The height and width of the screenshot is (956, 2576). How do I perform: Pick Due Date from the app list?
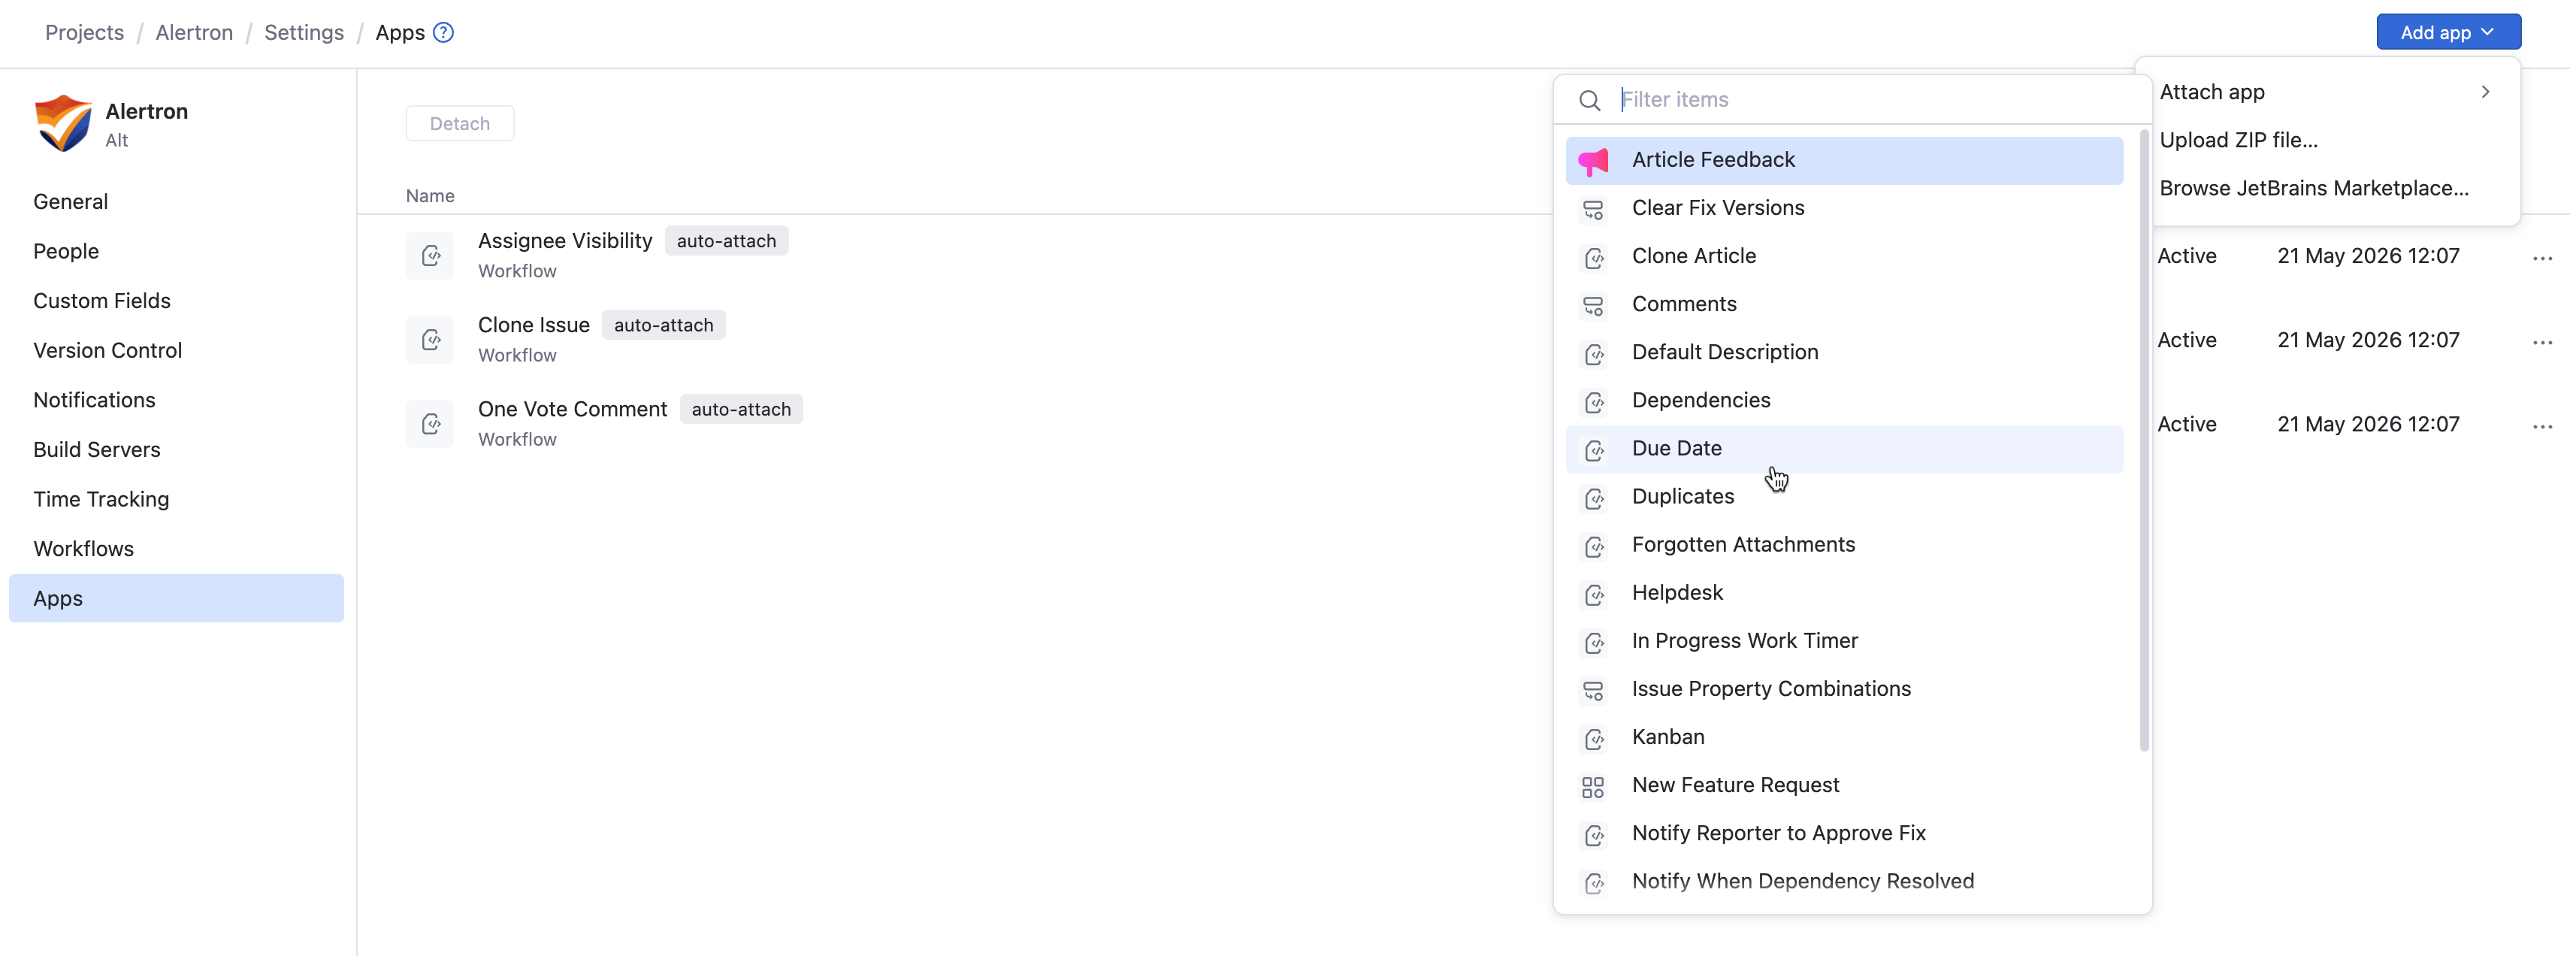pos(1843,448)
